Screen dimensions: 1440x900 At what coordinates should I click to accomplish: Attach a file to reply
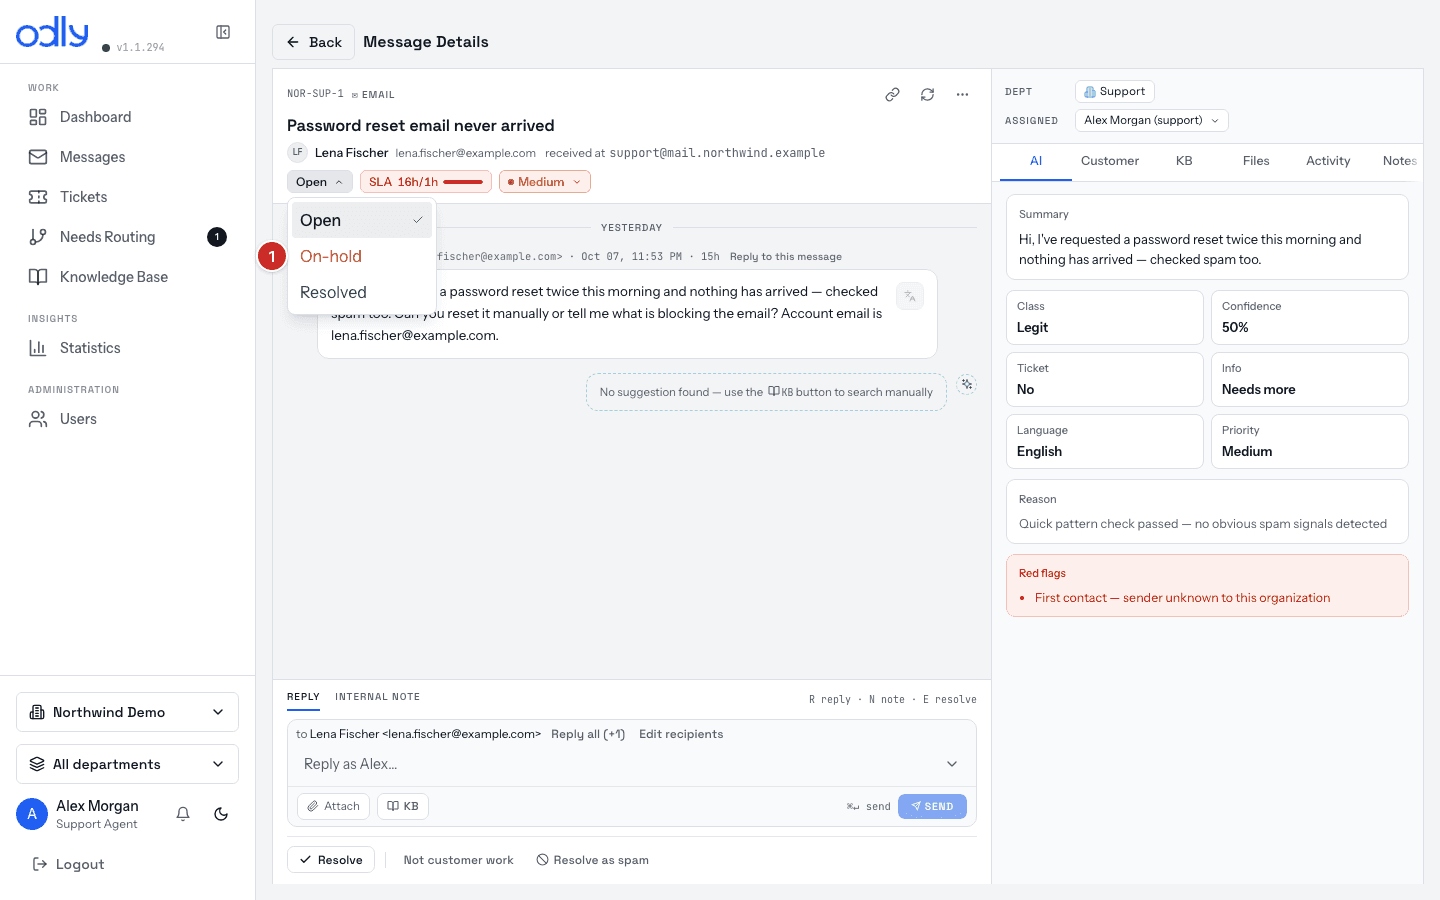(333, 806)
